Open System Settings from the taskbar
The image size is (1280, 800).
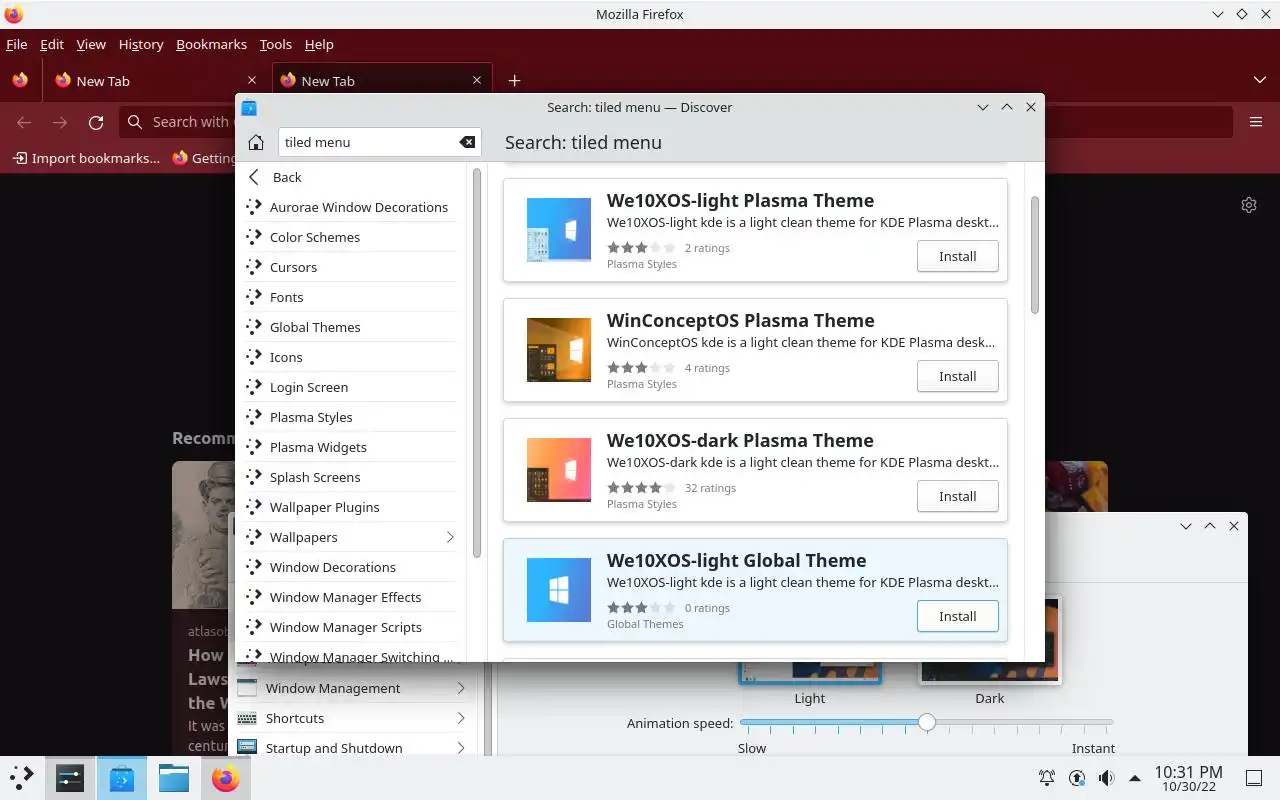click(x=70, y=777)
